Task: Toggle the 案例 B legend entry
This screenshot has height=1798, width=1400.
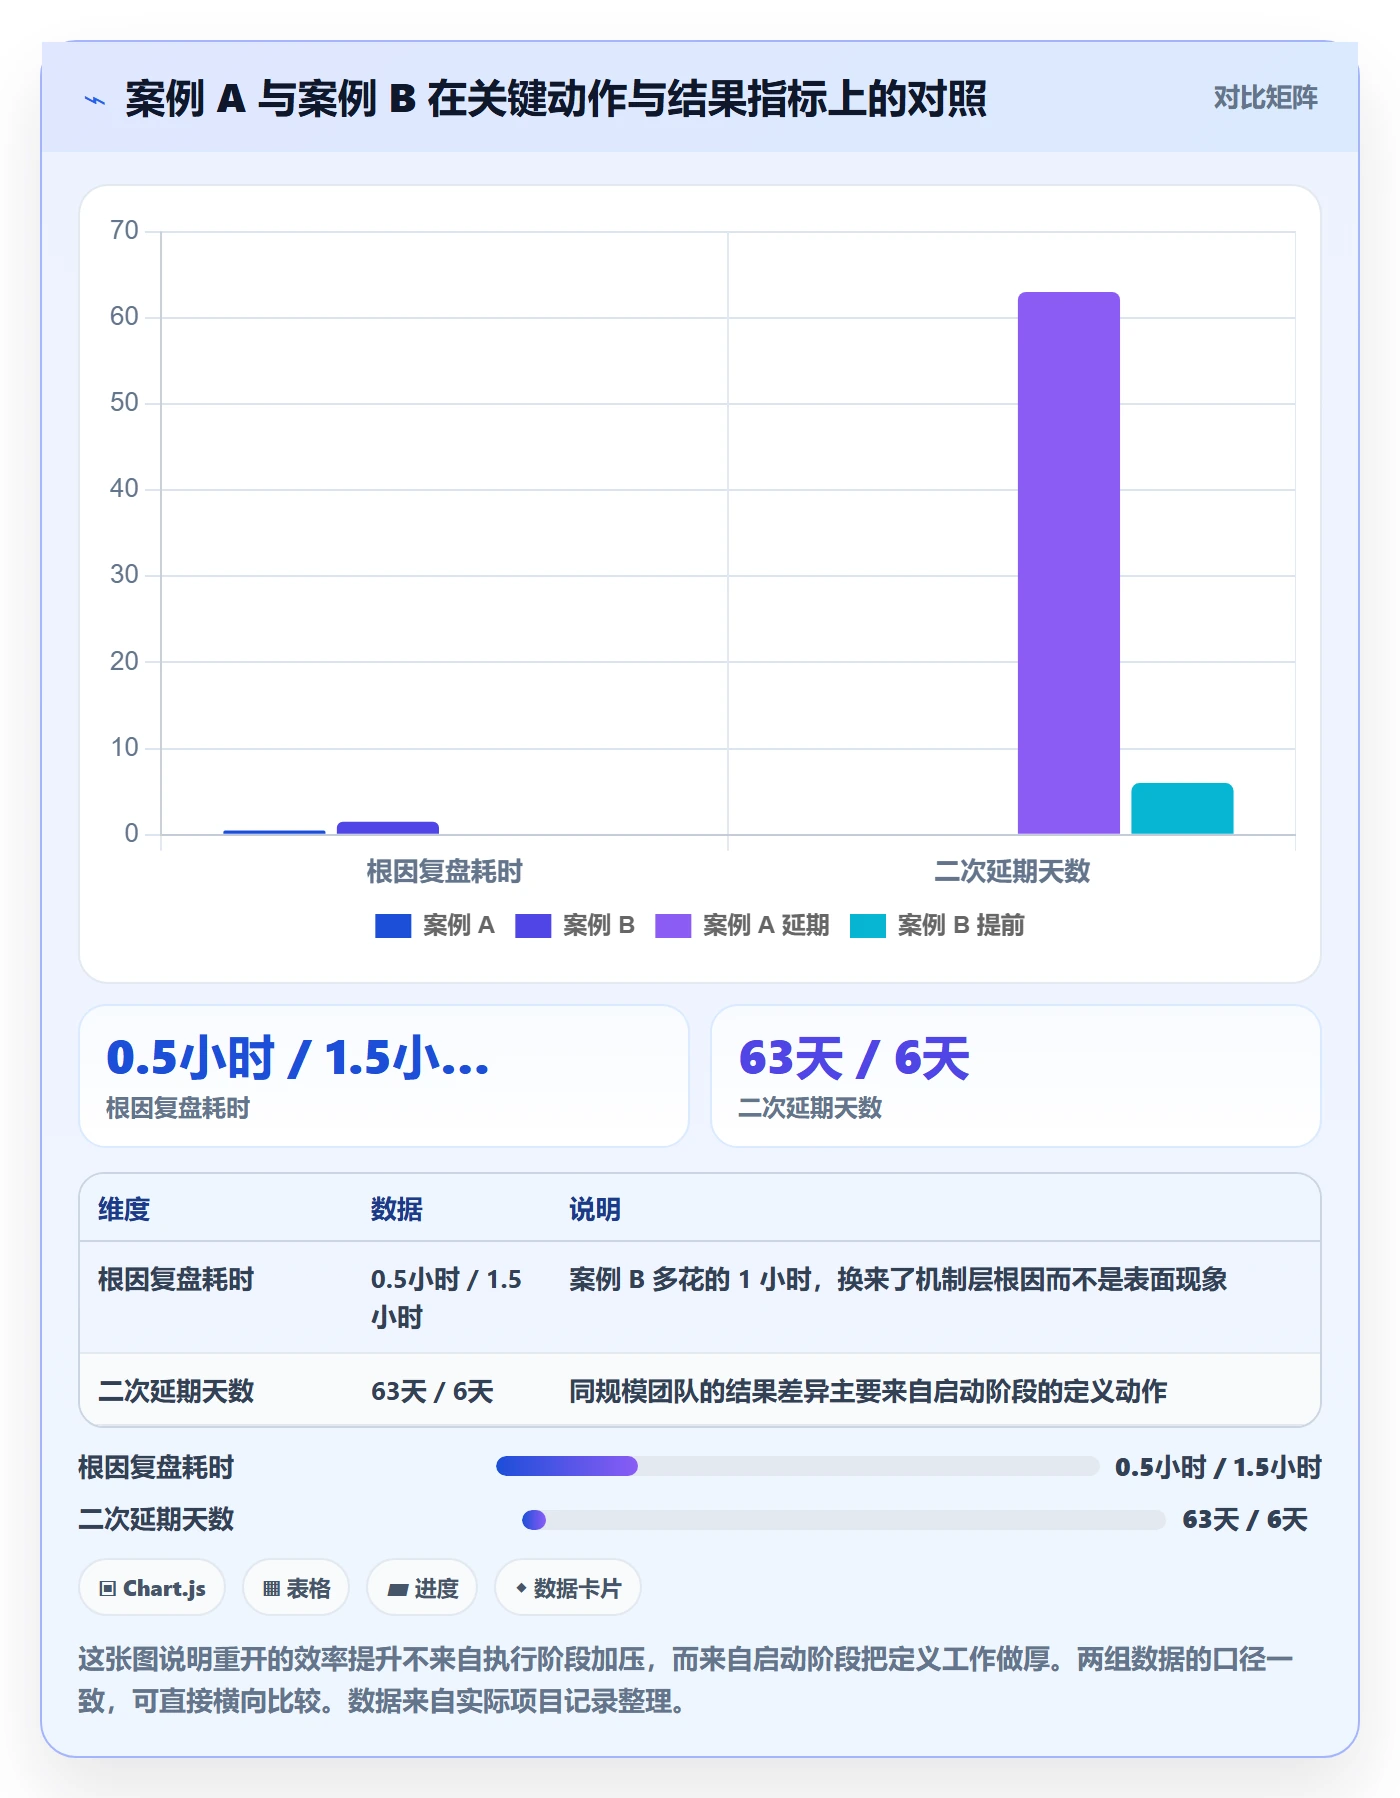Action: point(575,925)
